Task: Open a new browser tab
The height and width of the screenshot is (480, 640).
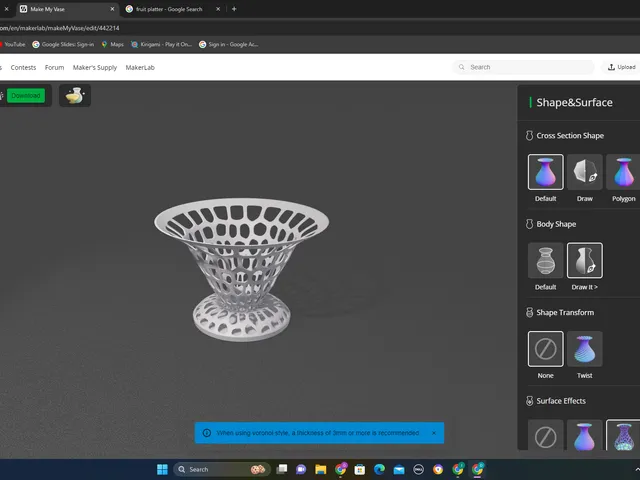Action: click(x=234, y=9)
